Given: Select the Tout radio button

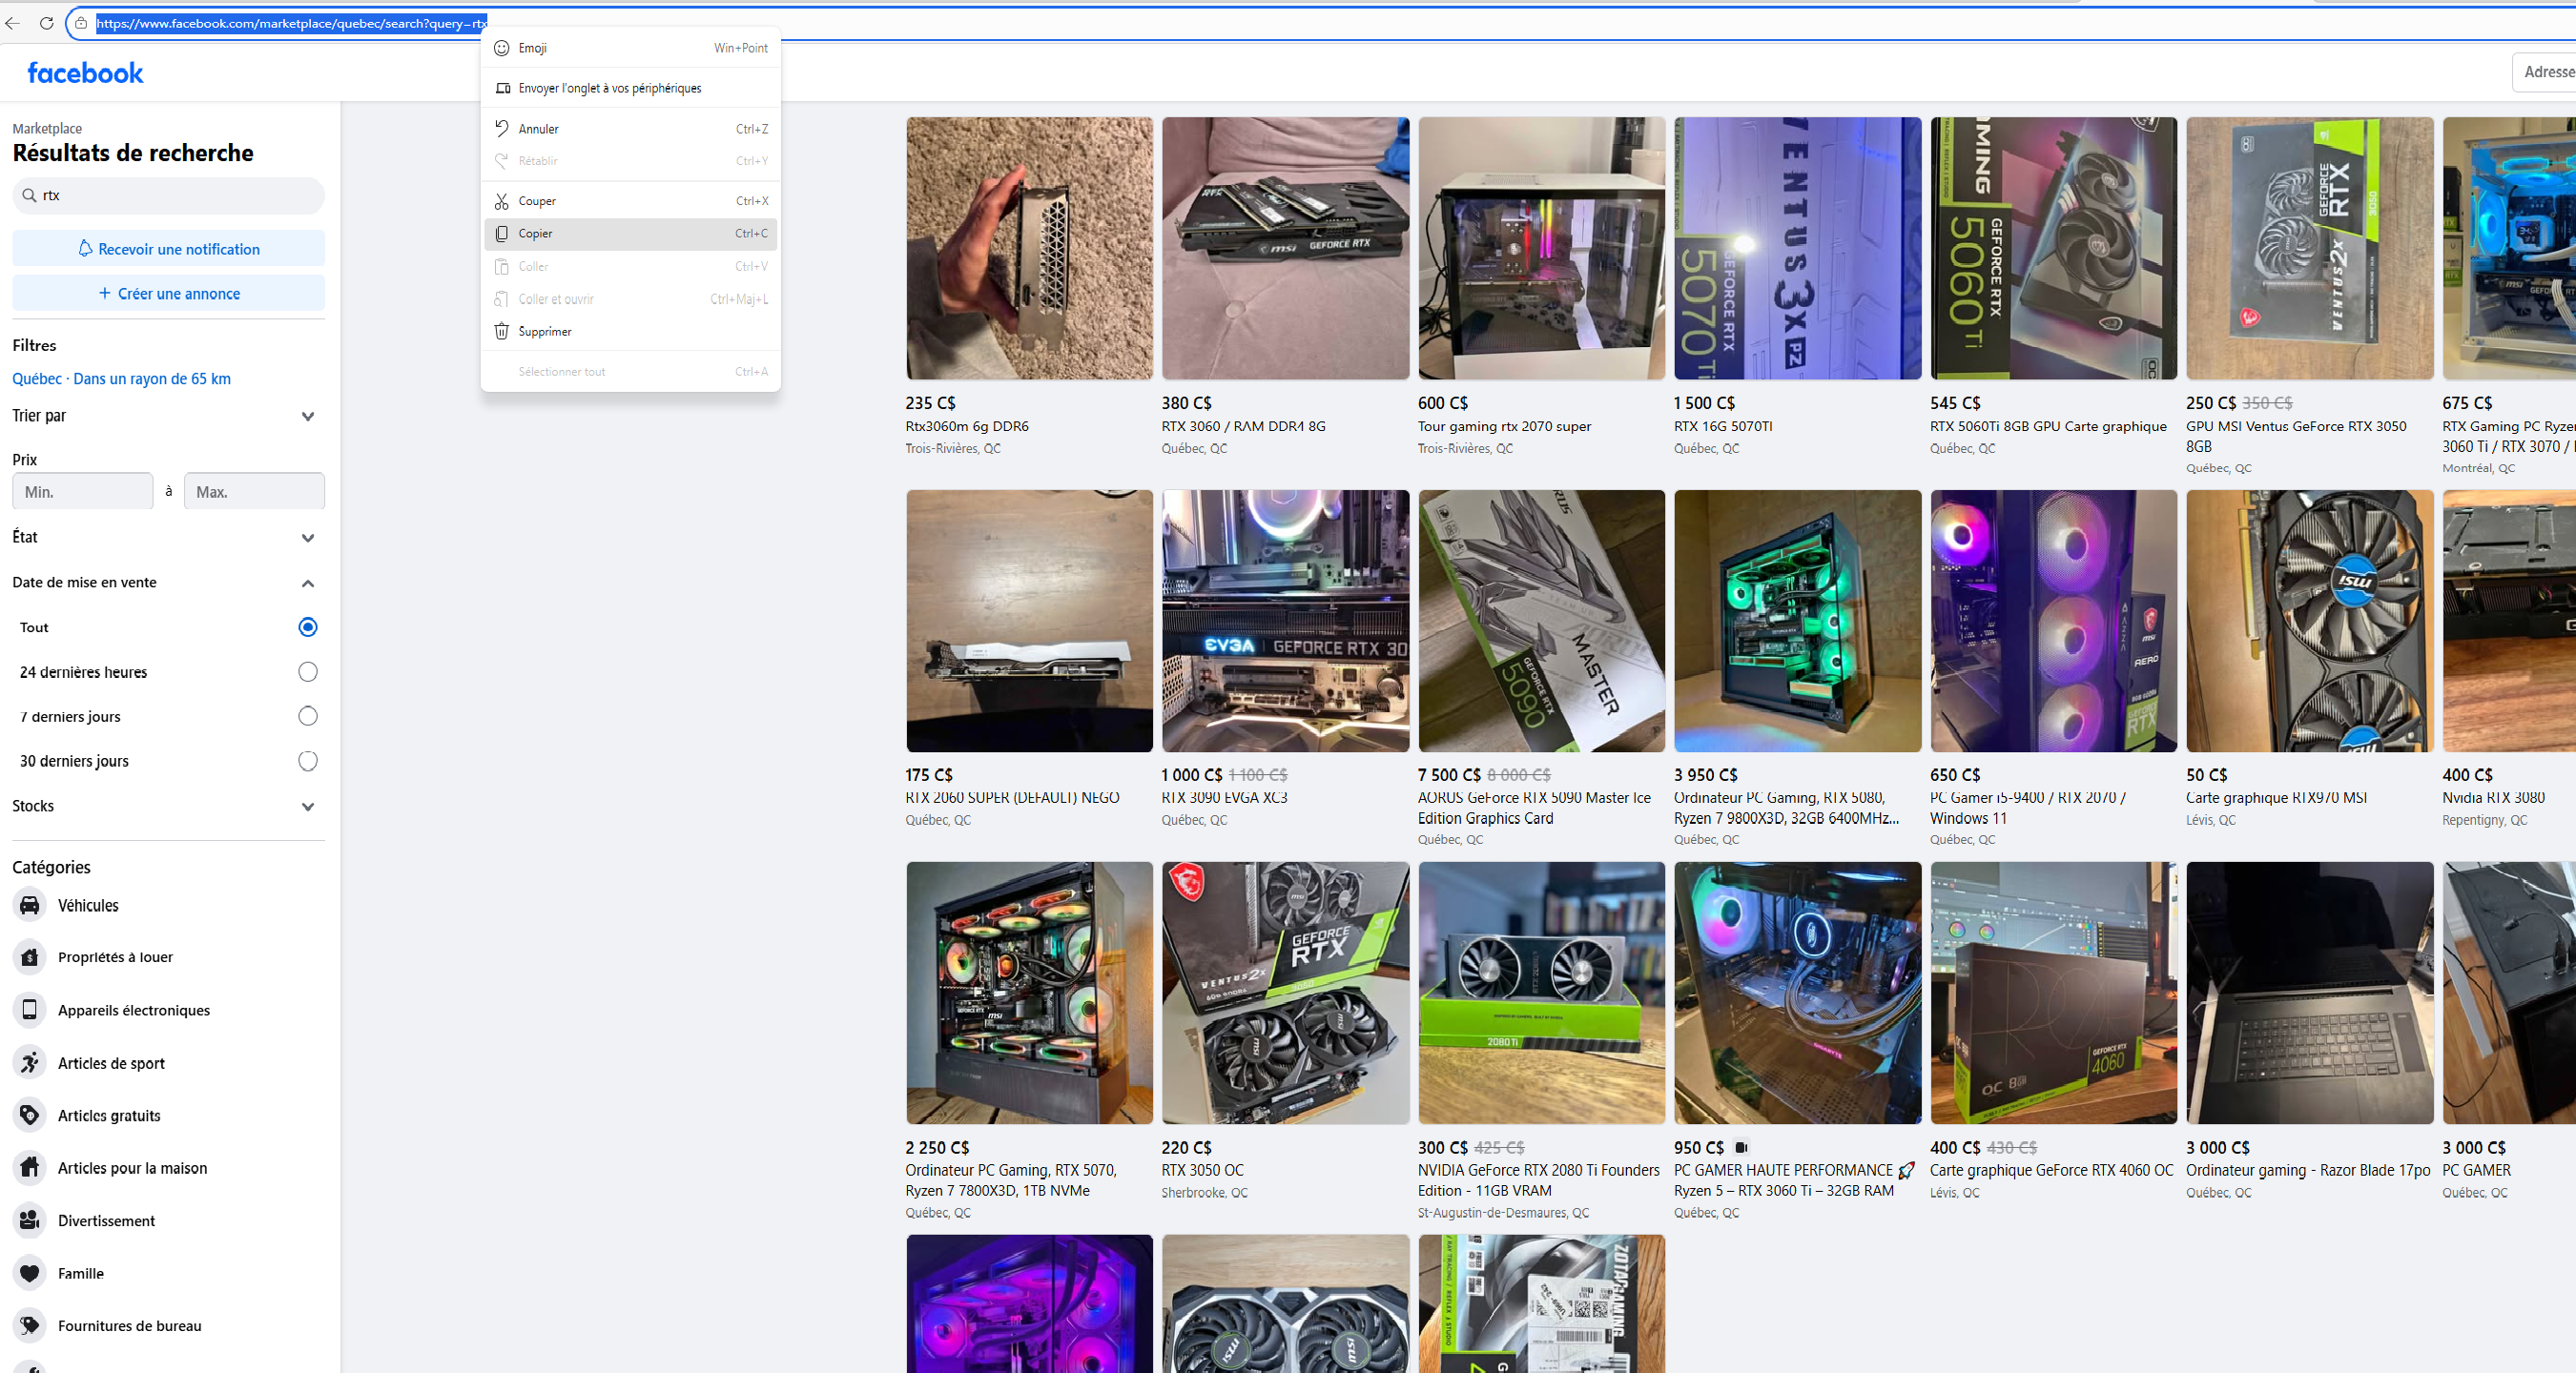Looking at the screenshot, I should [x=307, y=627].
